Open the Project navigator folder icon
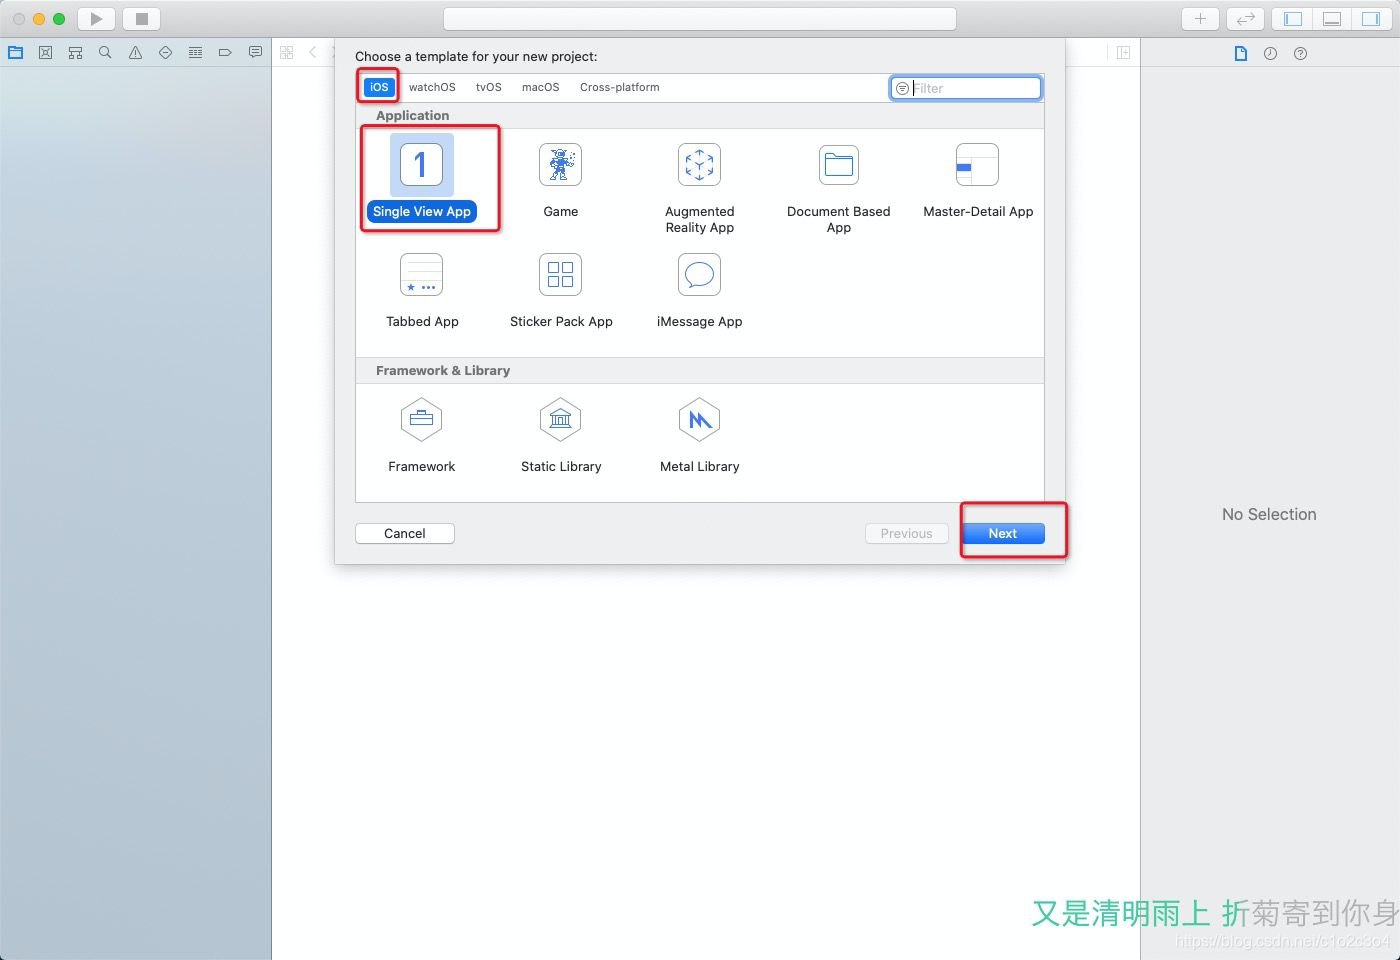 [x=15, y=53]
